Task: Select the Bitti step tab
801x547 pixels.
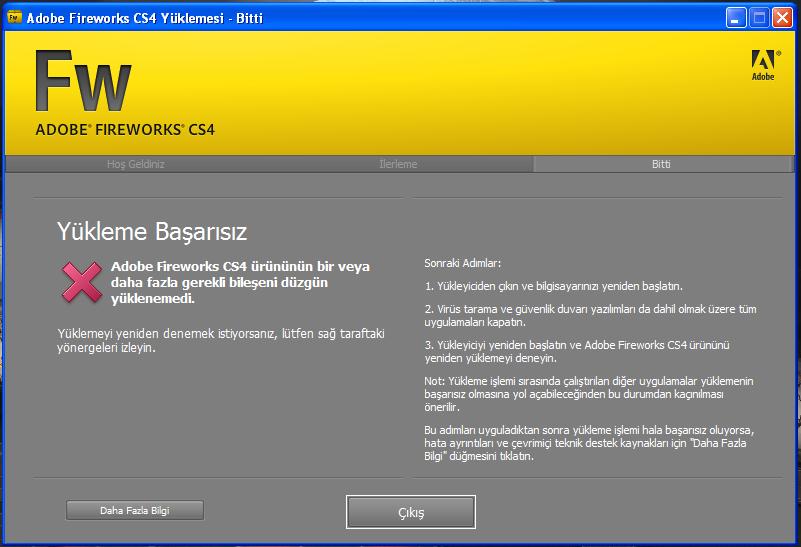Action: [x=662, y=164]
